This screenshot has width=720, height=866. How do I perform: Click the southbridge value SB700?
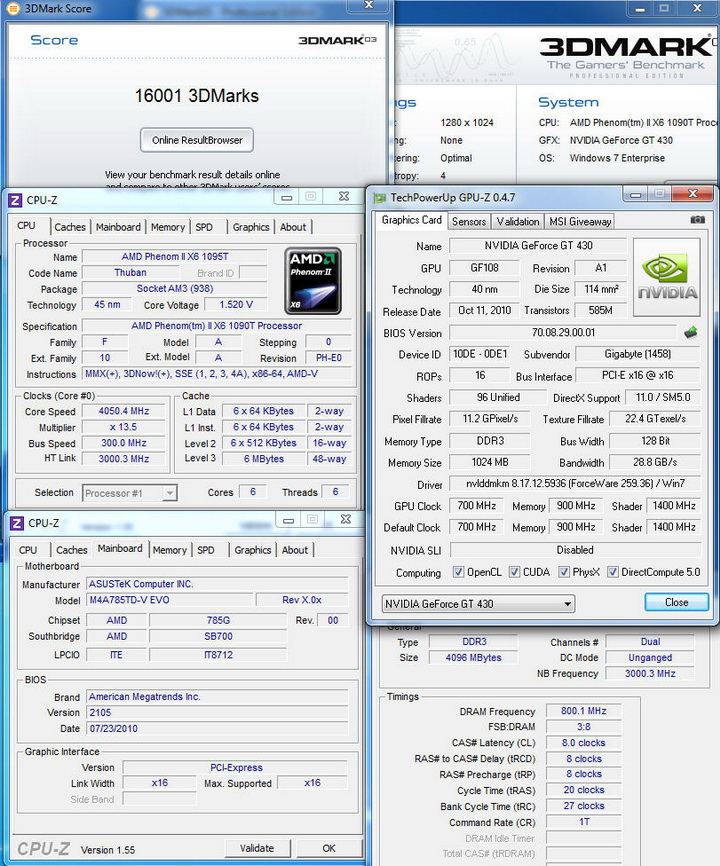(x=218, y=636)
